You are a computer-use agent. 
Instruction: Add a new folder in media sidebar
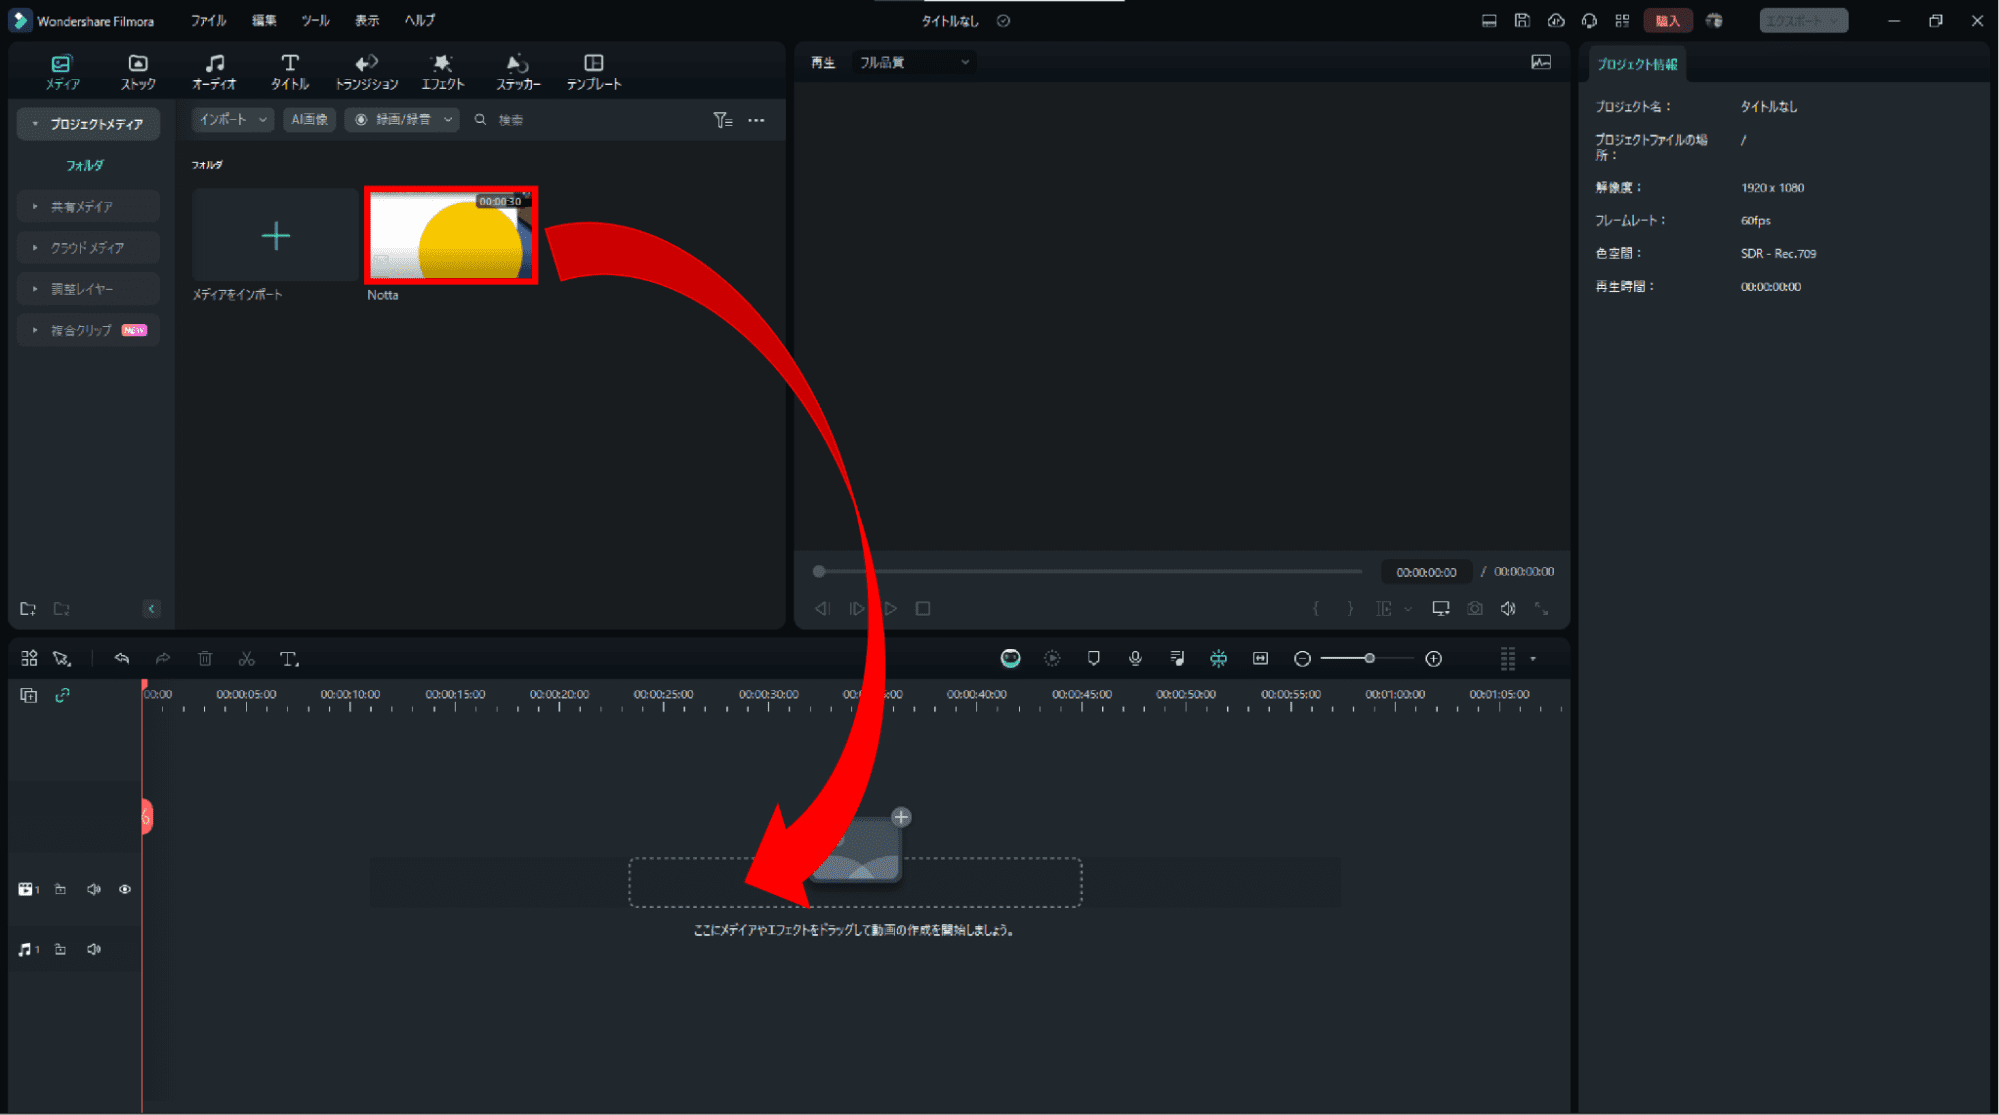point(28,609)
